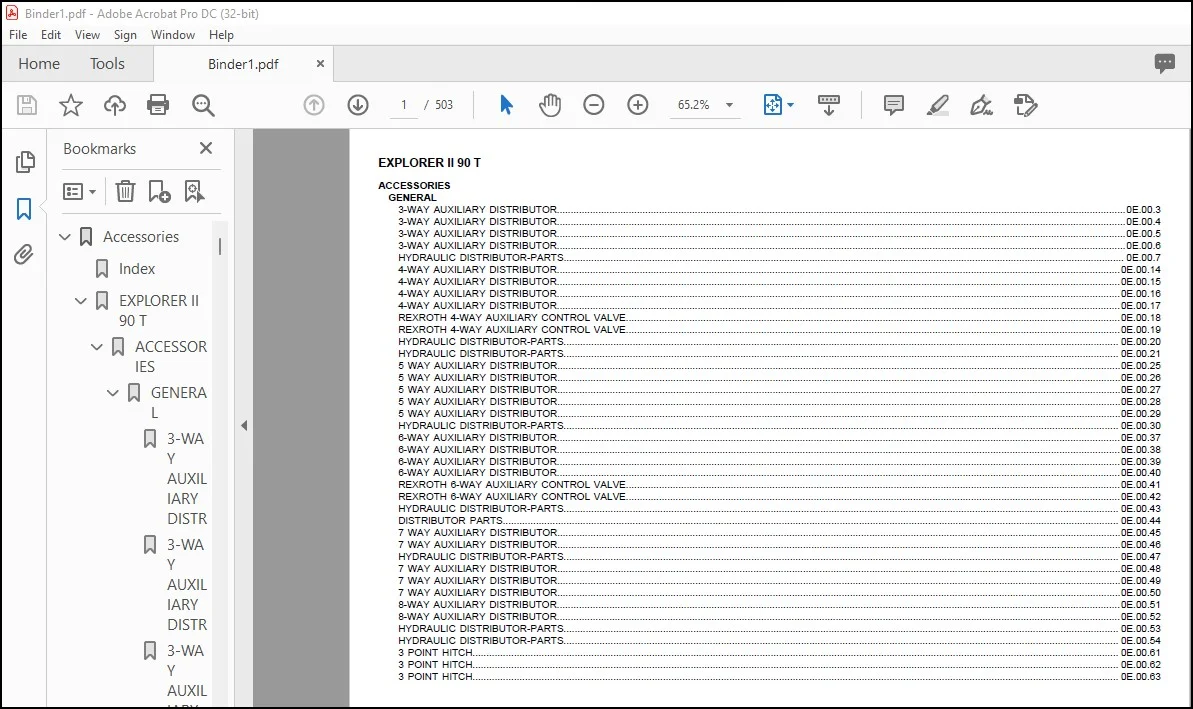Select the Binder1.pdf document tab

coord(243,64)
